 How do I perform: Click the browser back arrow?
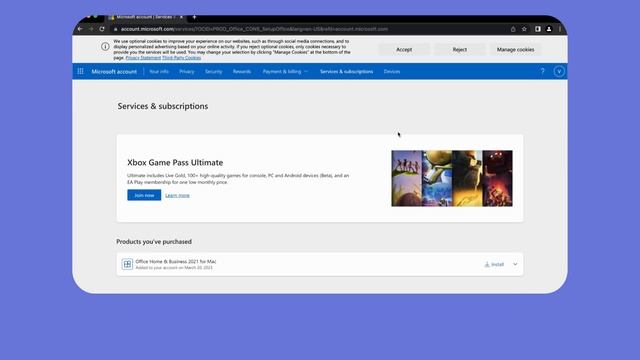coord(80,29)
